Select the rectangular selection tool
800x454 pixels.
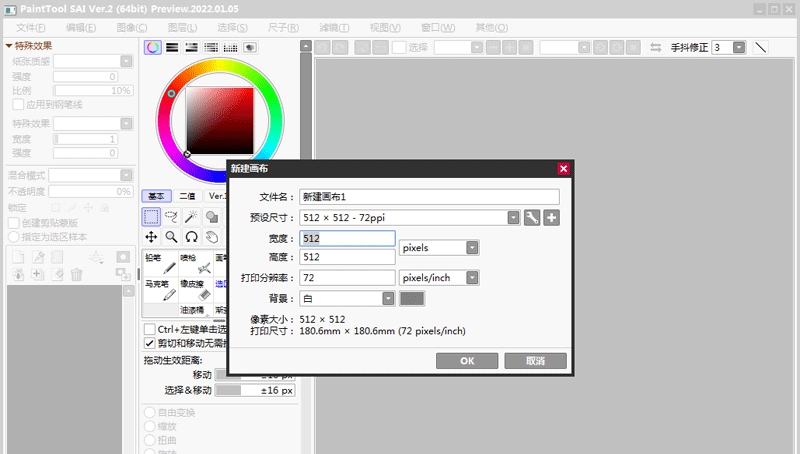pyautogui.click(x=151, y=217)
